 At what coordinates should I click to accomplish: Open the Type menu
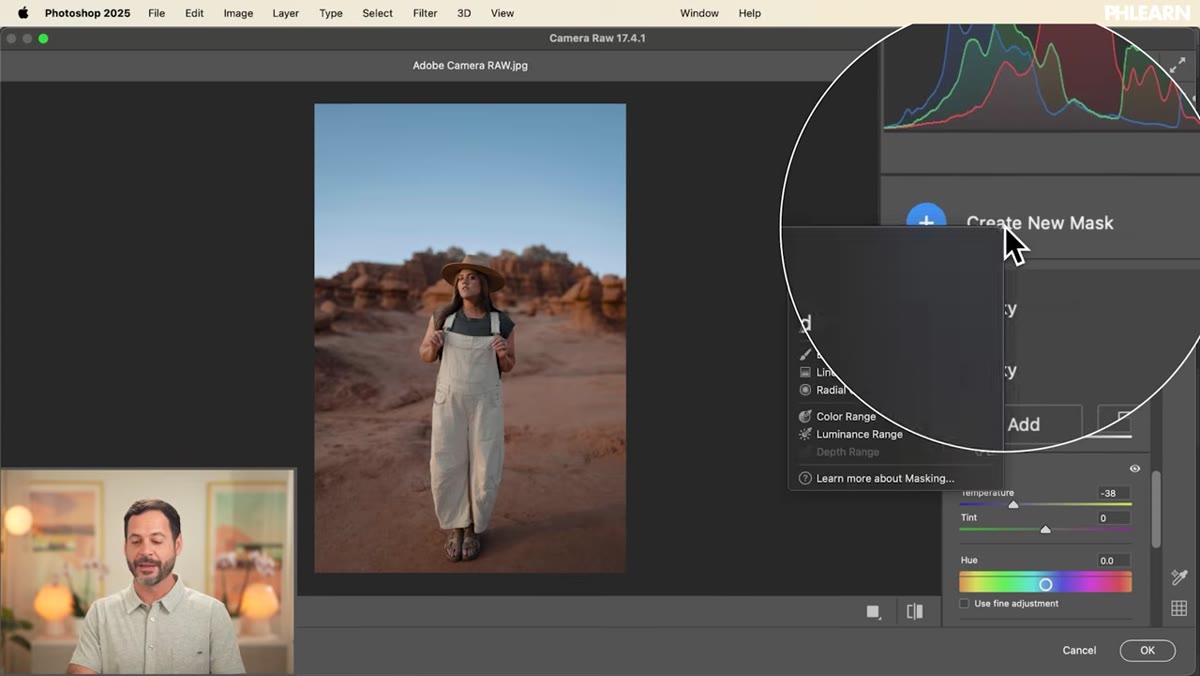(331, 13)
